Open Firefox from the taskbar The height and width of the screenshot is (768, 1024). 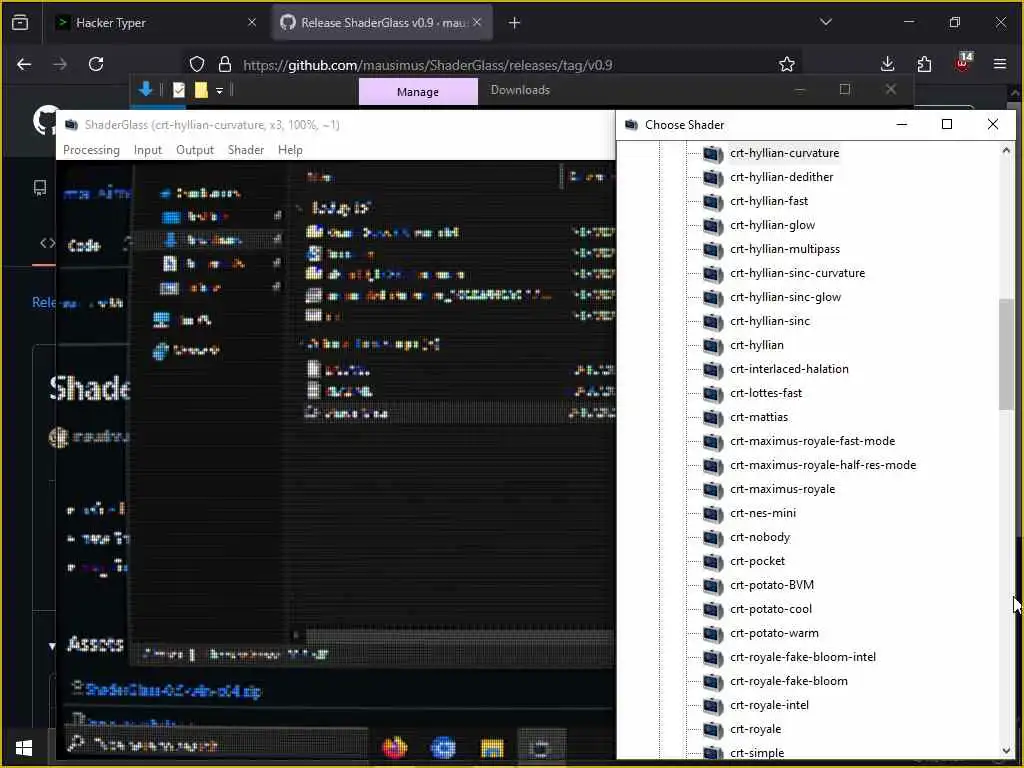[x=394, y=746]
